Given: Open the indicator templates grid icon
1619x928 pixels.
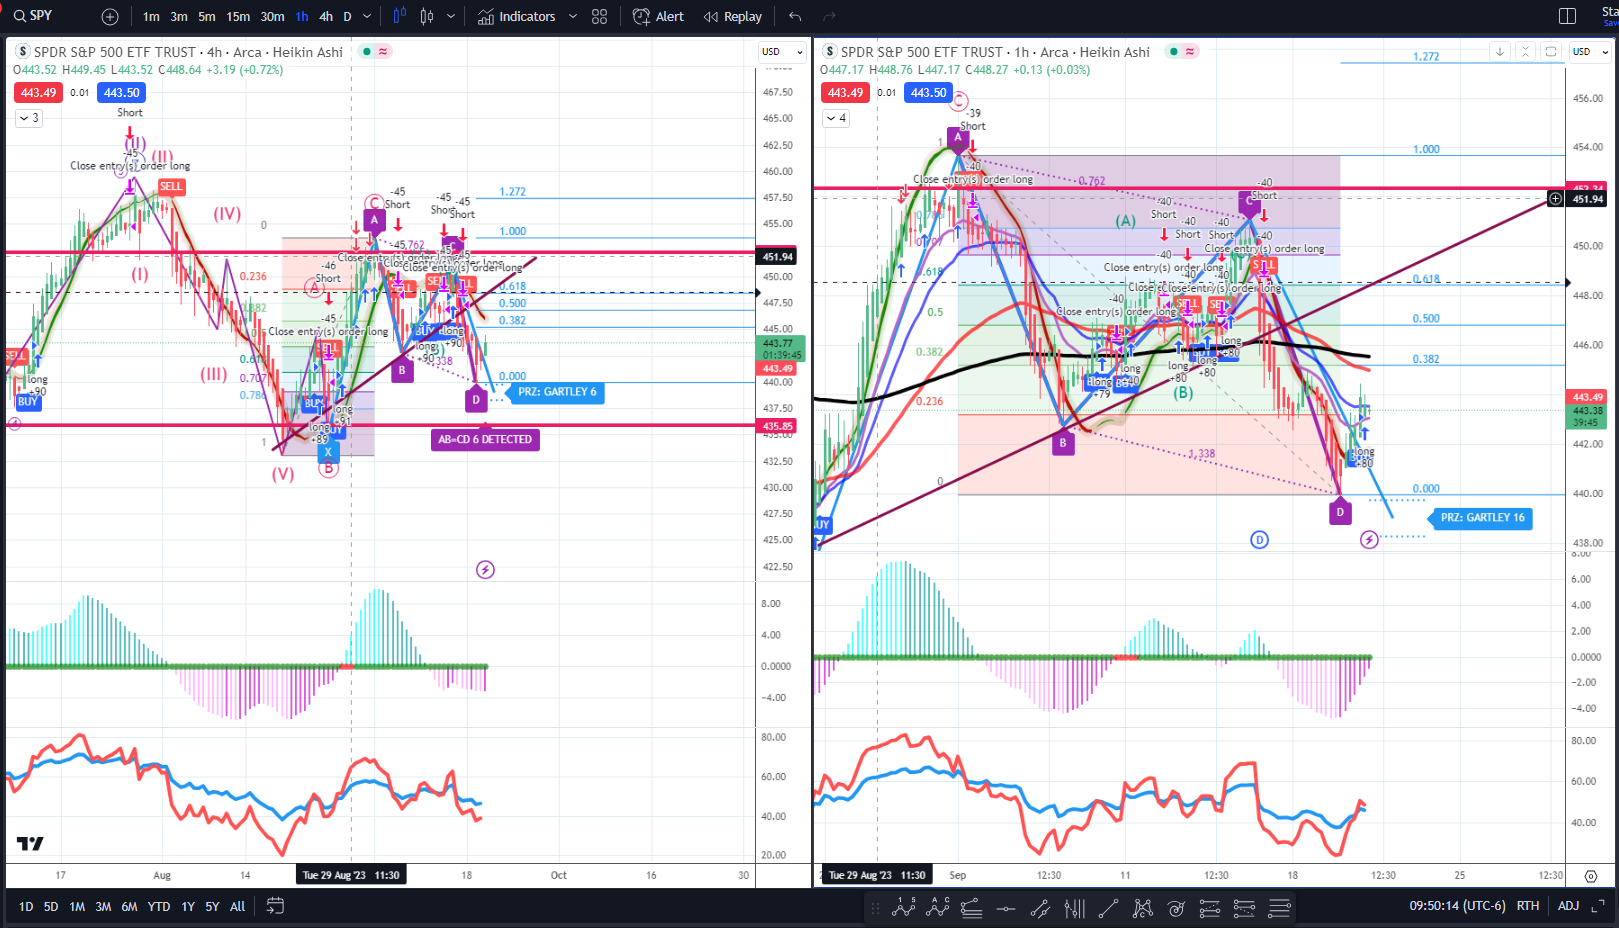Looking at the screenshot, I should pos(599,17).
